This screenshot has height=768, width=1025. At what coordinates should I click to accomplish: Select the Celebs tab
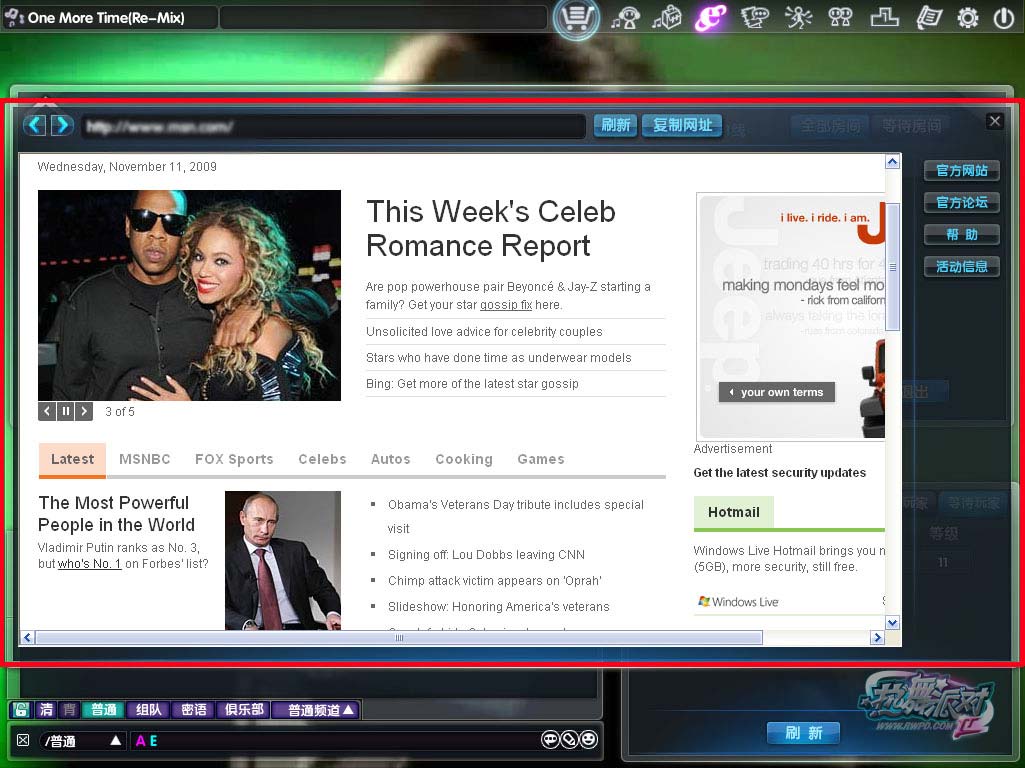(322, 459)
